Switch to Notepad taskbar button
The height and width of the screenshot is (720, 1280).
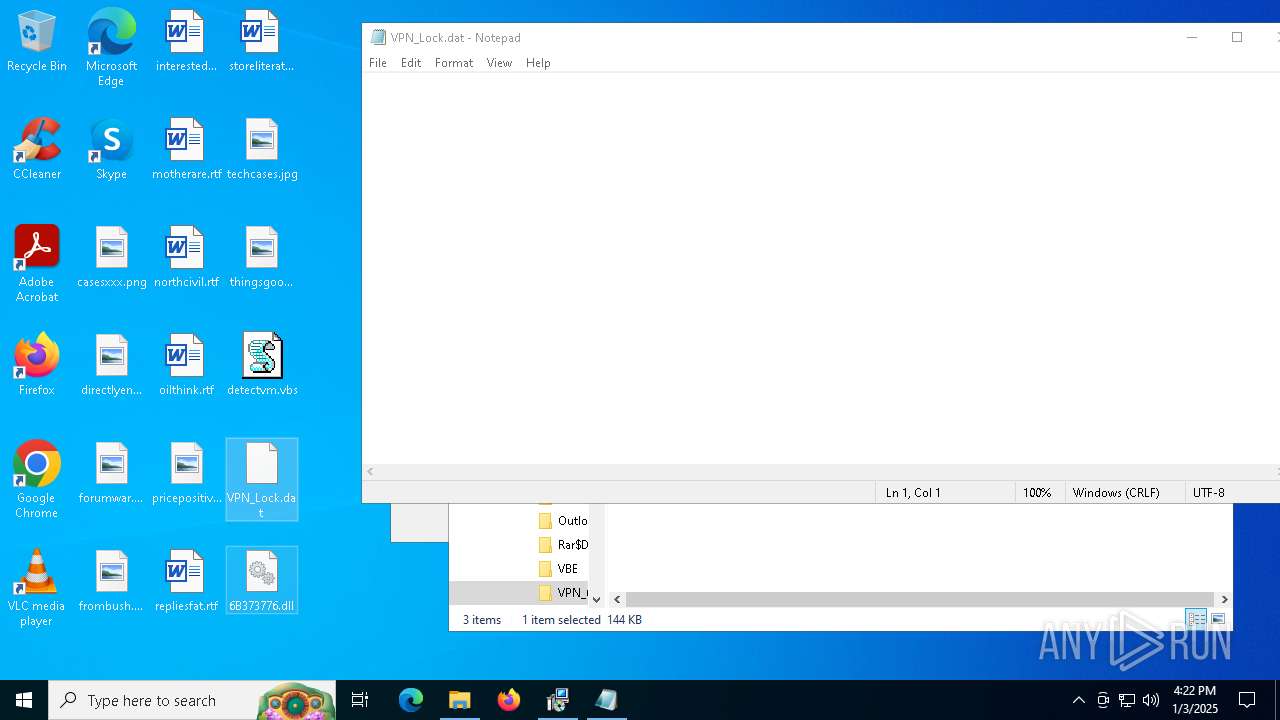[x=606, y=700]
